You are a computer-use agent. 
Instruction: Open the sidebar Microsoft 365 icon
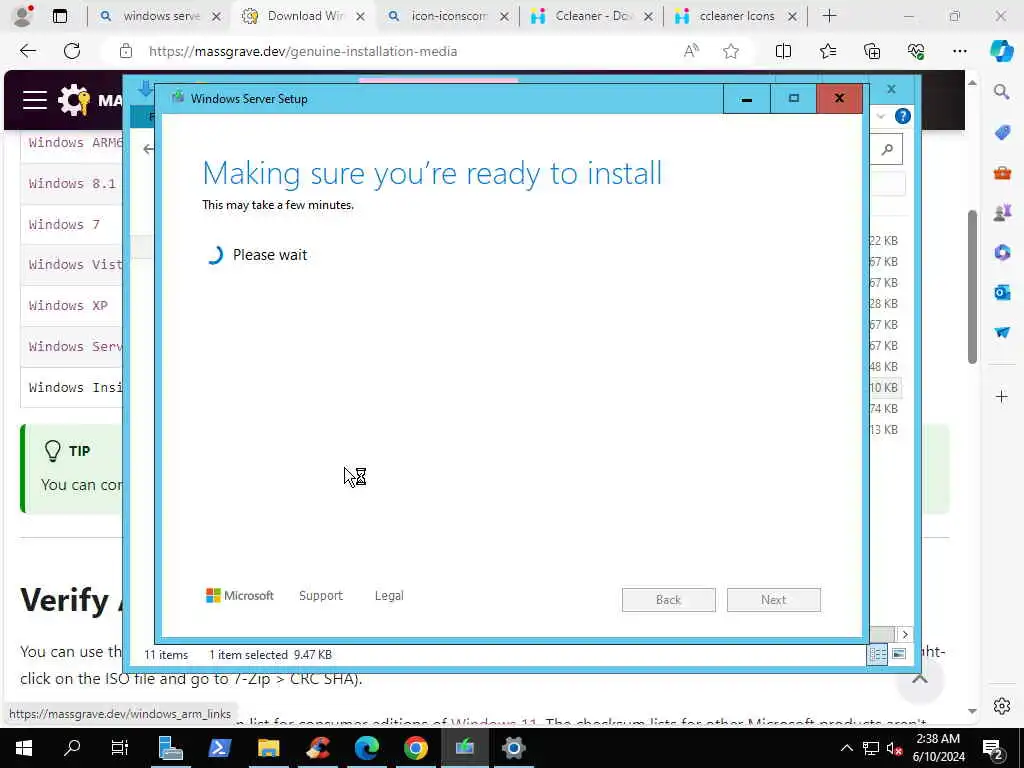pos(1002,252)
